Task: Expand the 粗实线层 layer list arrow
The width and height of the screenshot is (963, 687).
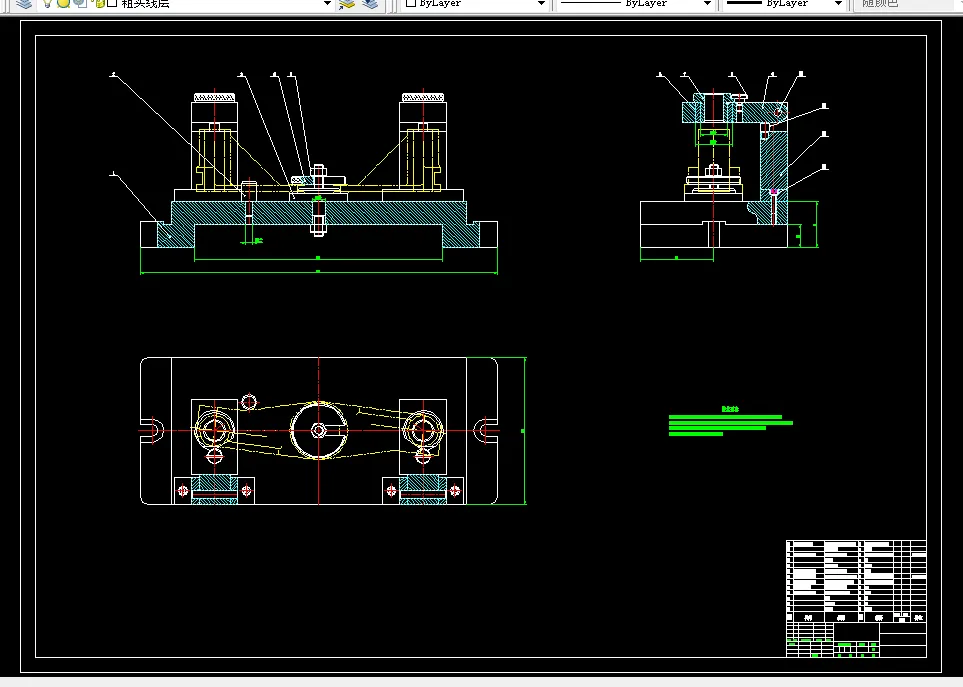Action: pyautogui.click(x=327, y=3)
